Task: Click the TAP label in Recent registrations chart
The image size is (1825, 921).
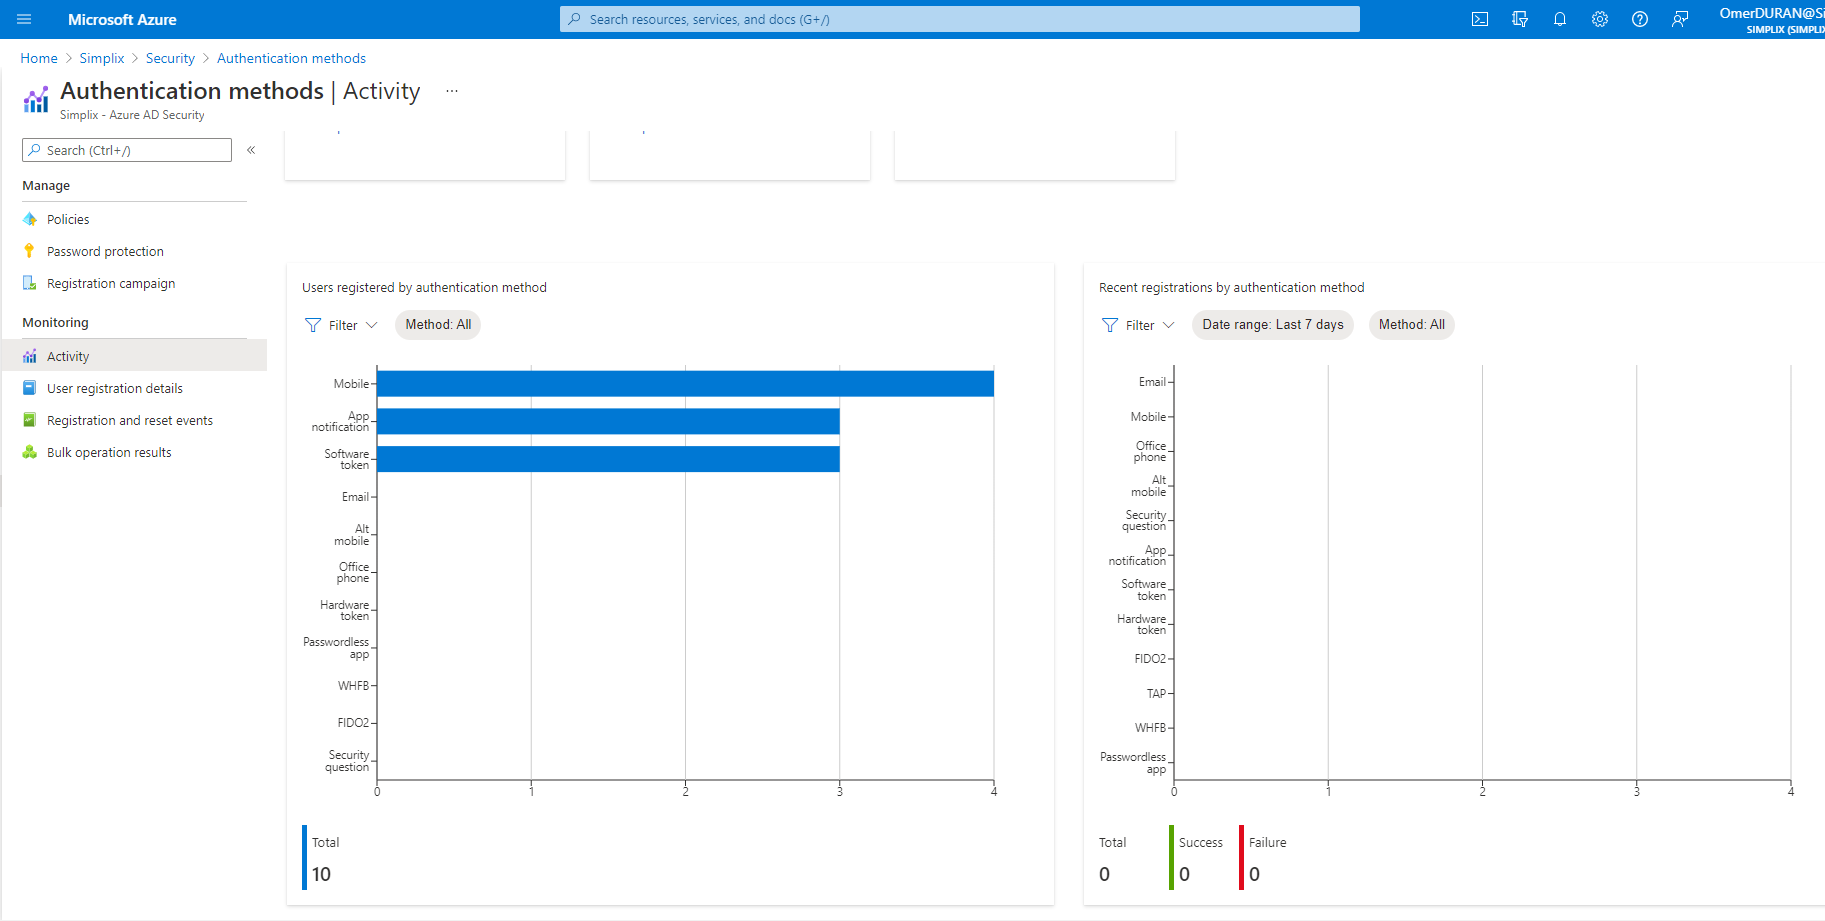Action: point(1156,693)
